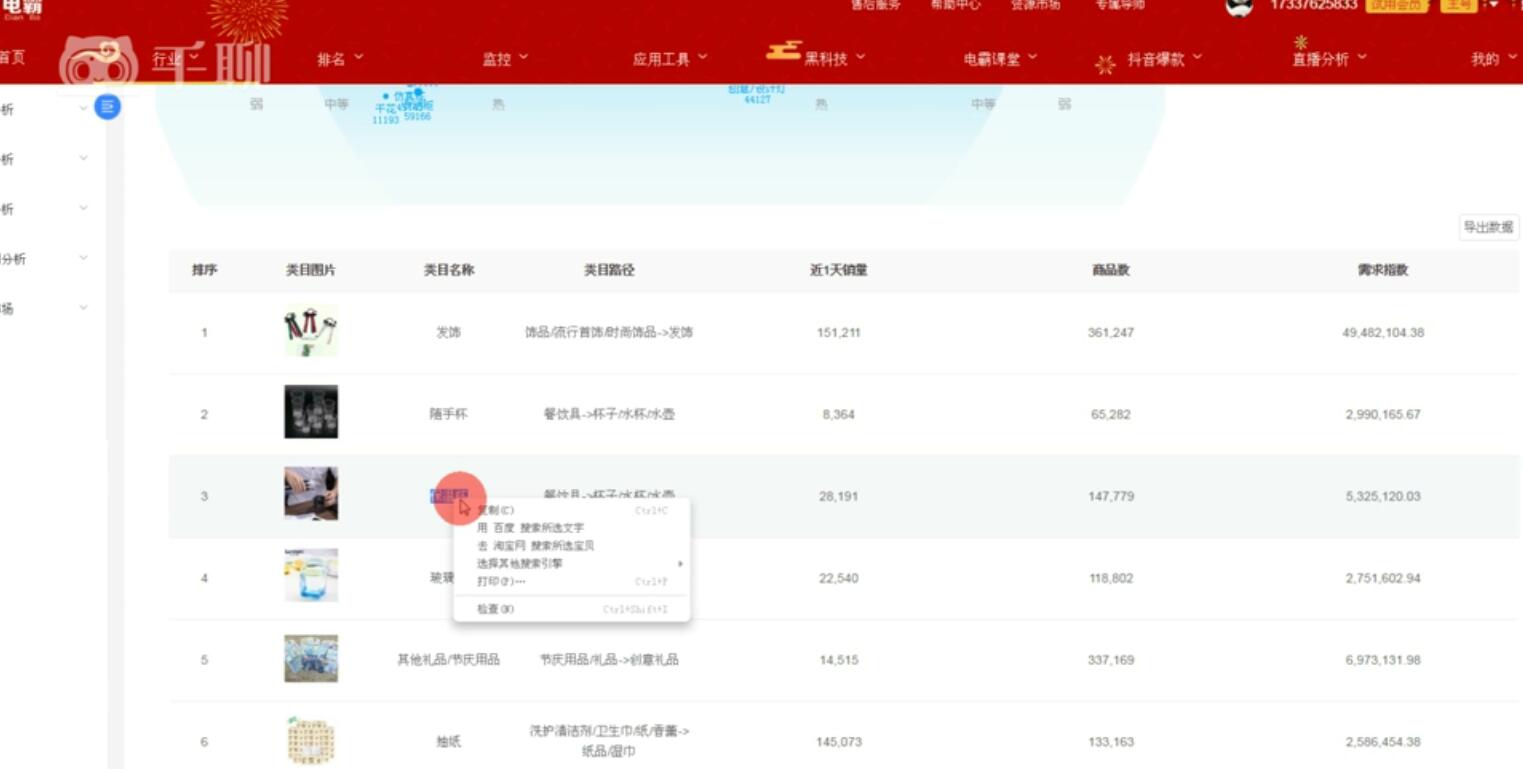The image size is (1523, 769).
Task: Open 选择其他搜索引擎 submenu
Action: 571,564
